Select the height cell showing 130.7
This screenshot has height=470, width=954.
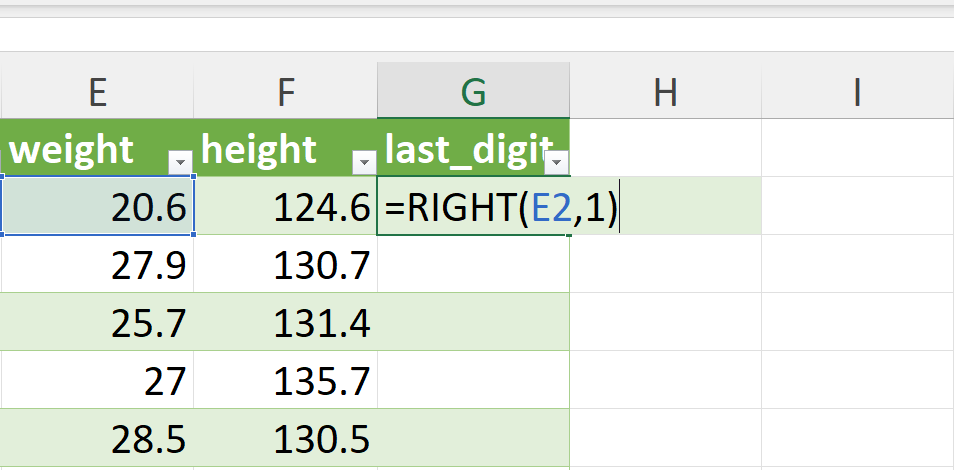point(285,264)
